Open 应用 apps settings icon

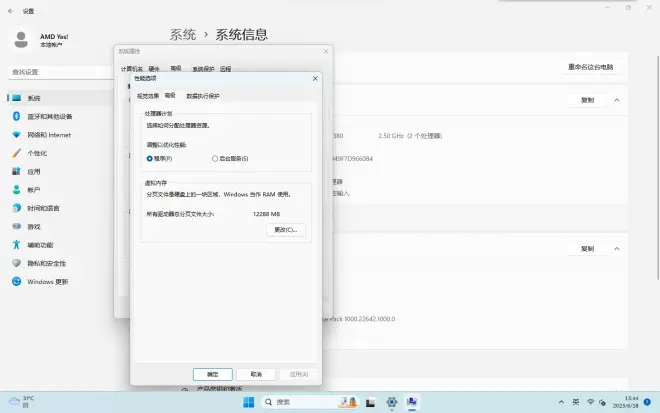[16, 171]
